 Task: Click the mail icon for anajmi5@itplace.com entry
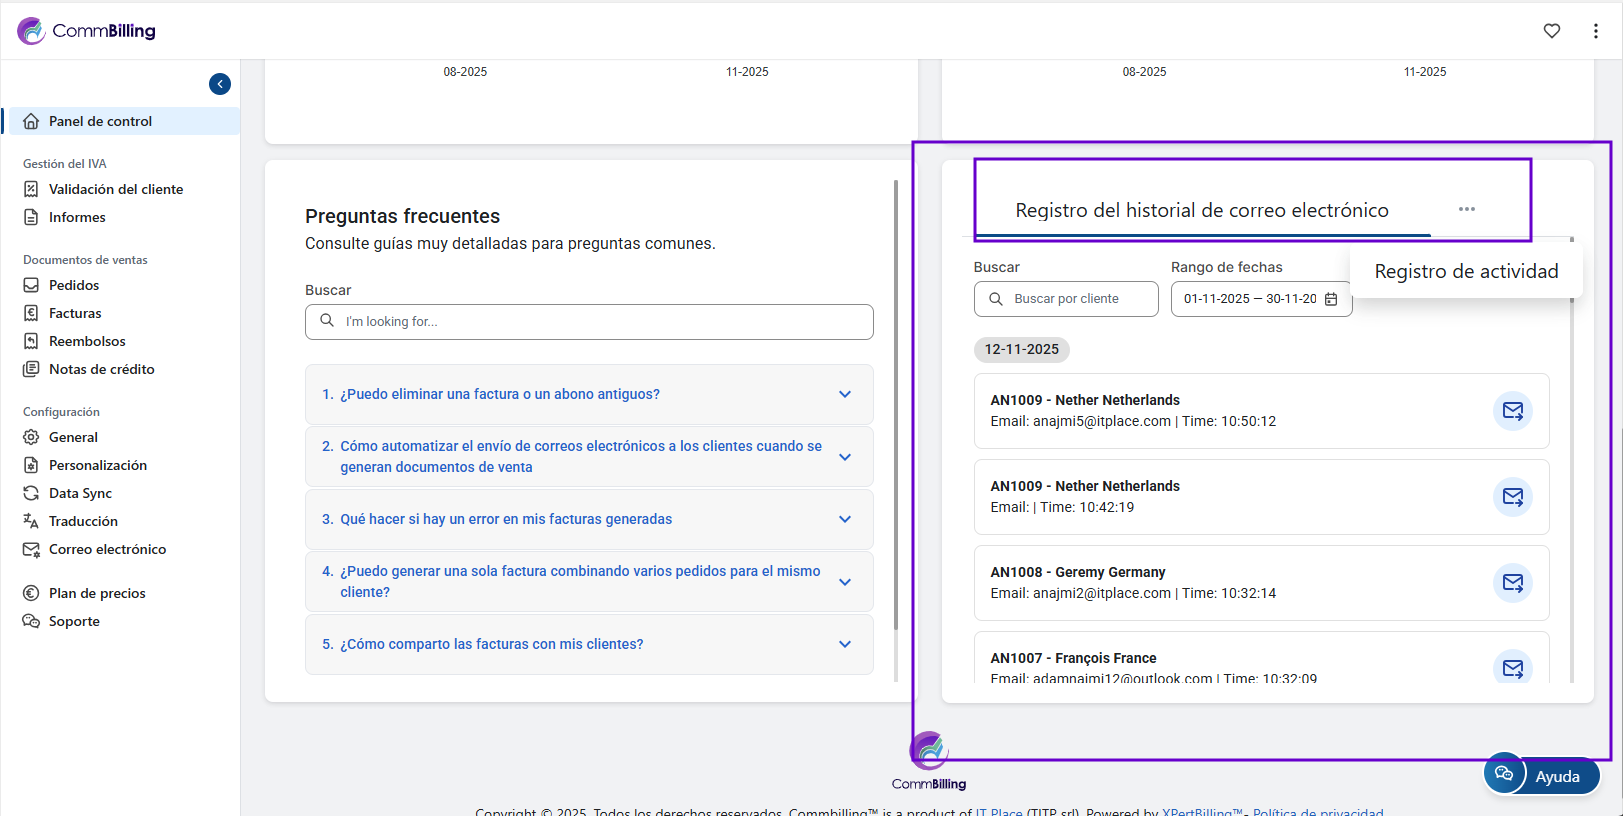click(x=1512, y=411)
